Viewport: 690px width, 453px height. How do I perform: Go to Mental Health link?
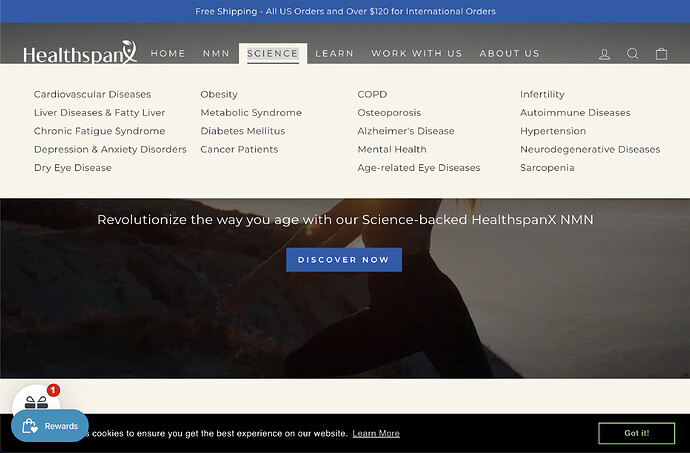[x=392, y=150]
